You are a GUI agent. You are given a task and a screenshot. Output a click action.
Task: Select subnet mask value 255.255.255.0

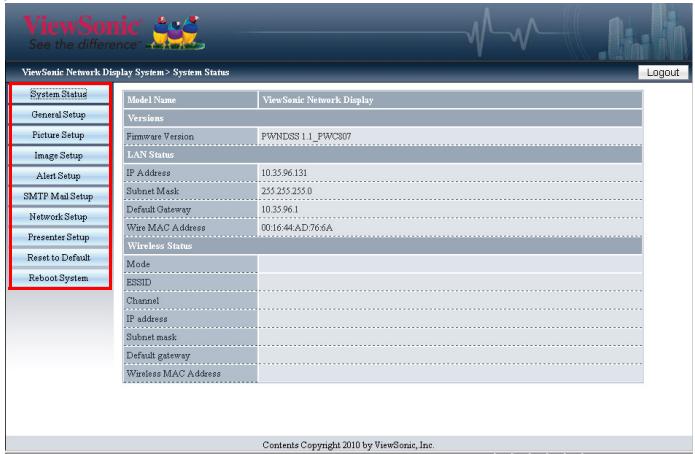[286, 191]
